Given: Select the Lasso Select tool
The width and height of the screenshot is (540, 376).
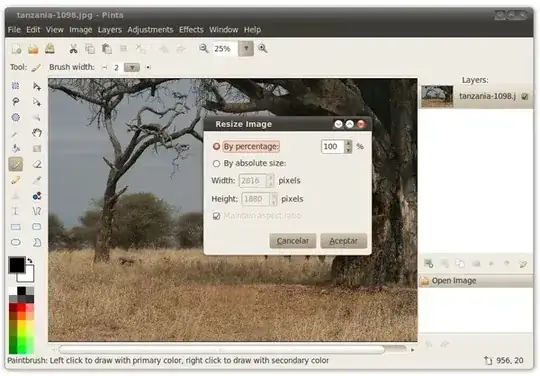Looking at the screenshot, I should point(15,102).
